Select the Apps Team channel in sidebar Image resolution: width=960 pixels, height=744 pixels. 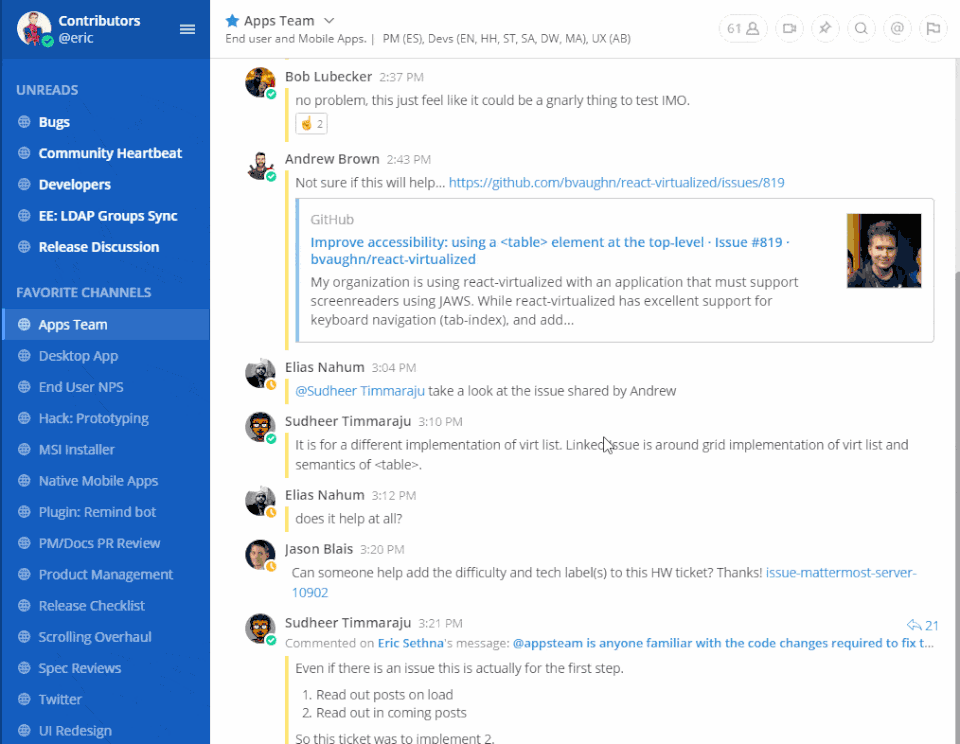(105, 325)
